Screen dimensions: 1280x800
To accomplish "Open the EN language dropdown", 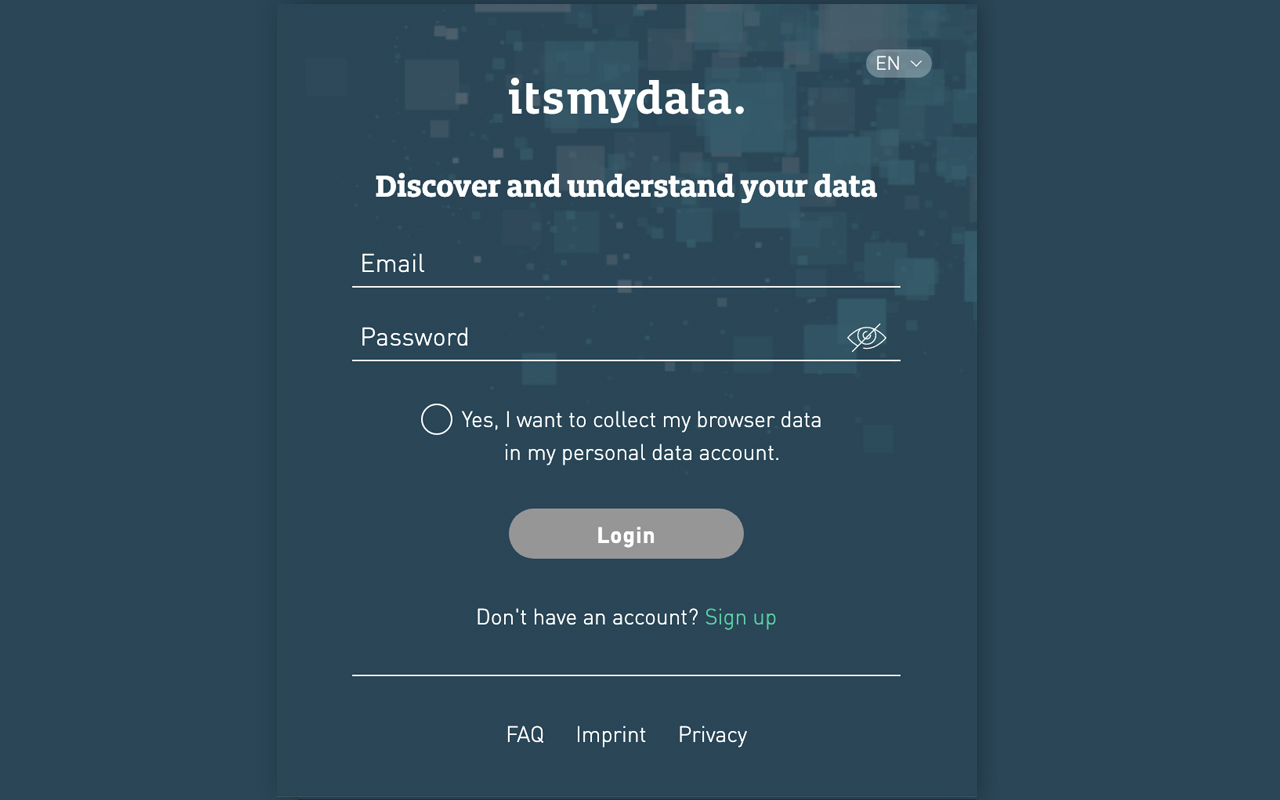I will click(x=898, y=63).
